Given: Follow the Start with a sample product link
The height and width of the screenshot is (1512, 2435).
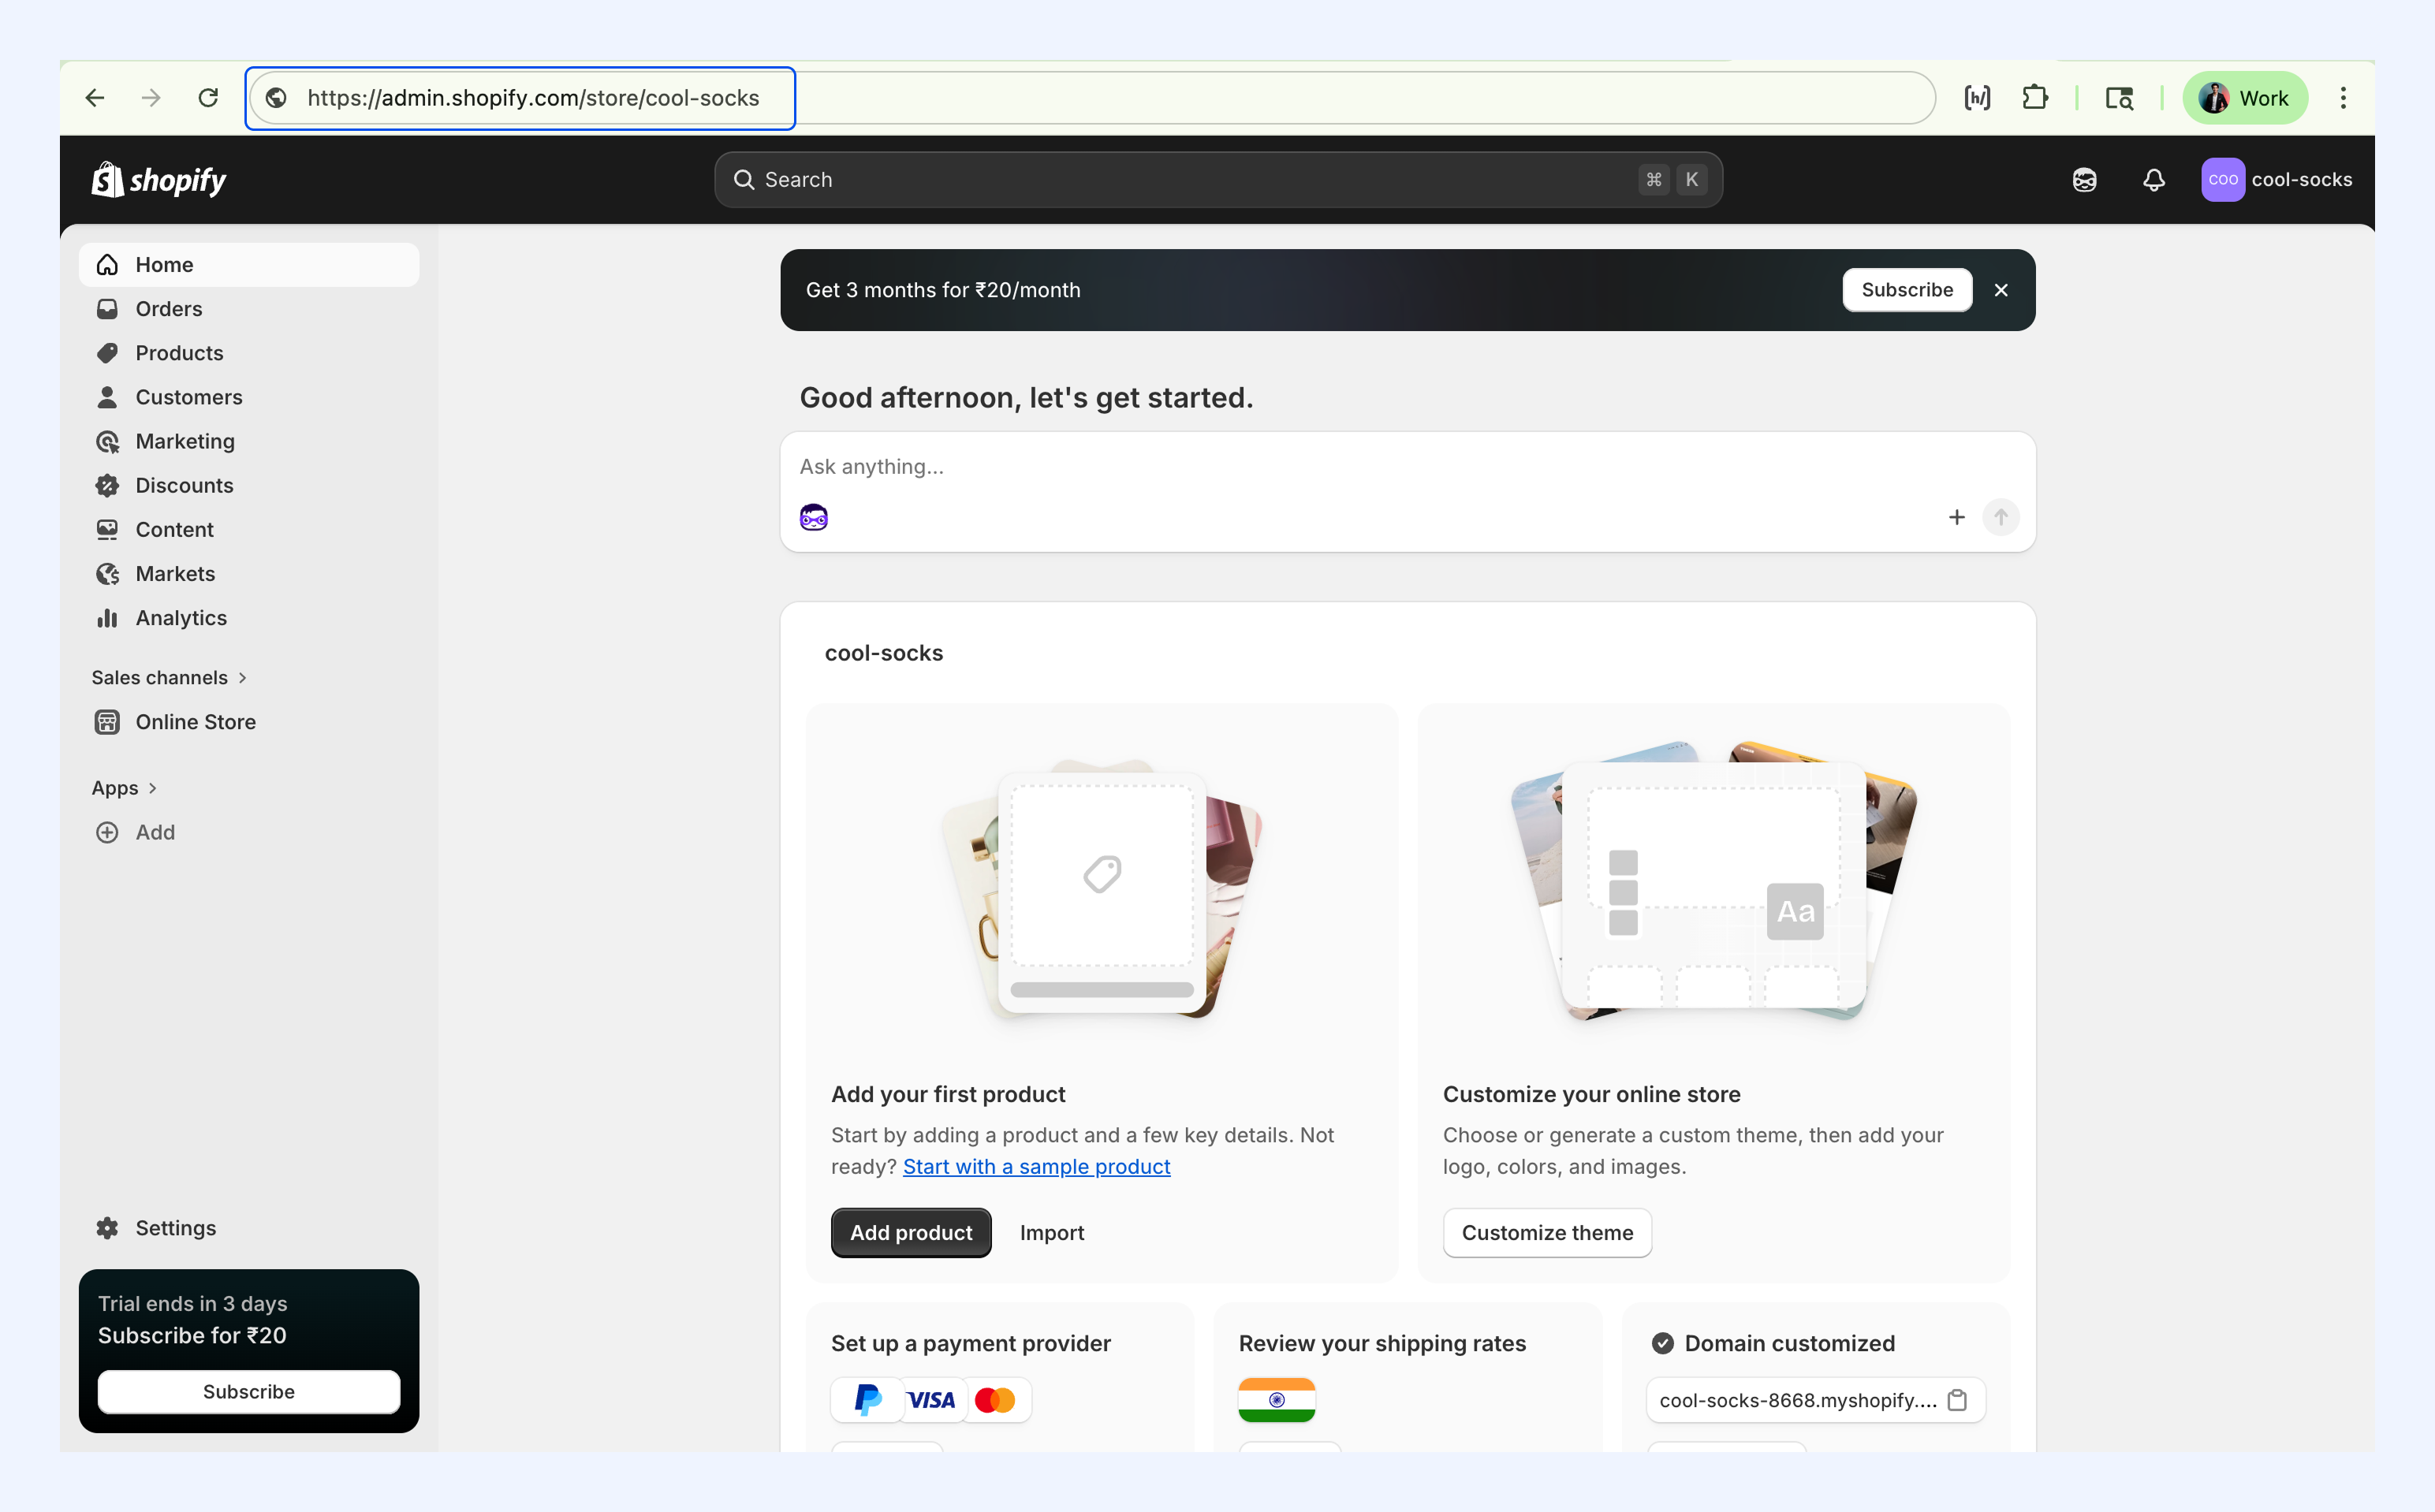Looking at the screenshot, I should point(1036,1167).
